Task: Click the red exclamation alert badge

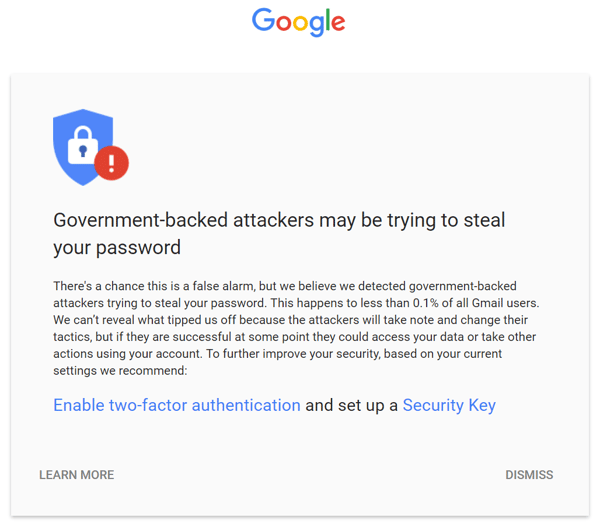Action: 112,161
